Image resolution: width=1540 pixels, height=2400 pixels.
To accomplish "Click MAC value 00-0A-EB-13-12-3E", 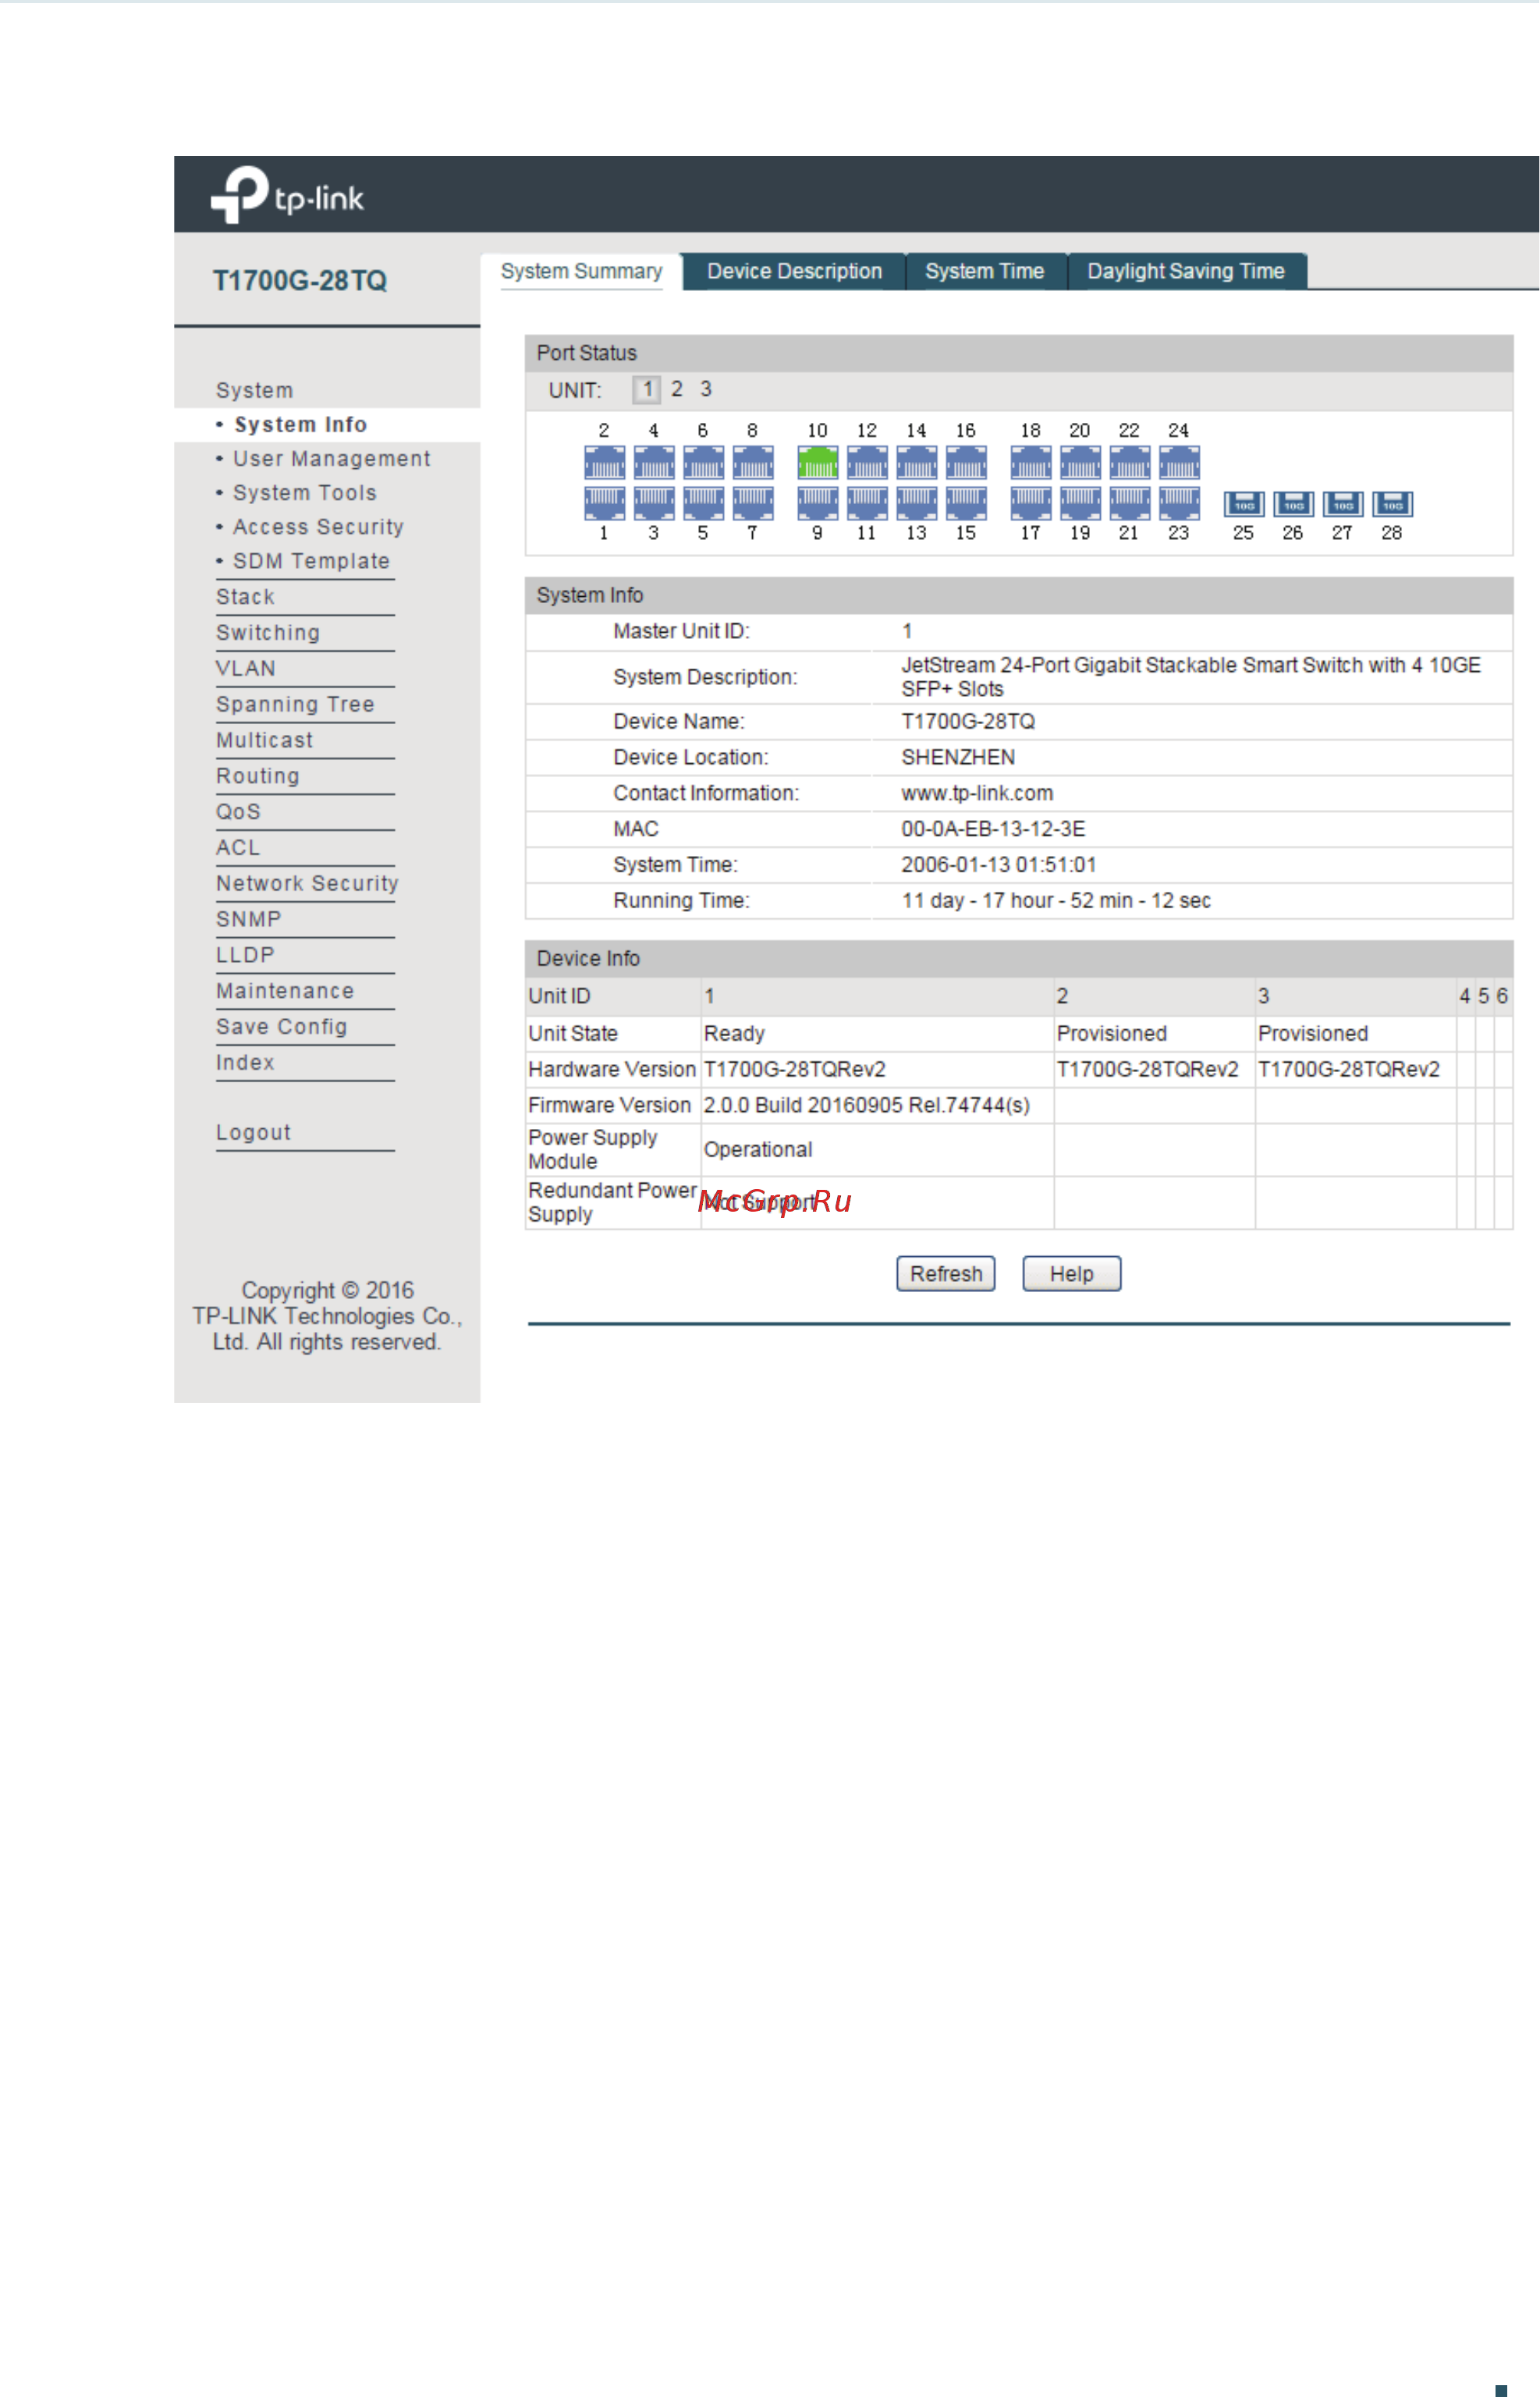I will (x=993, y=829).
